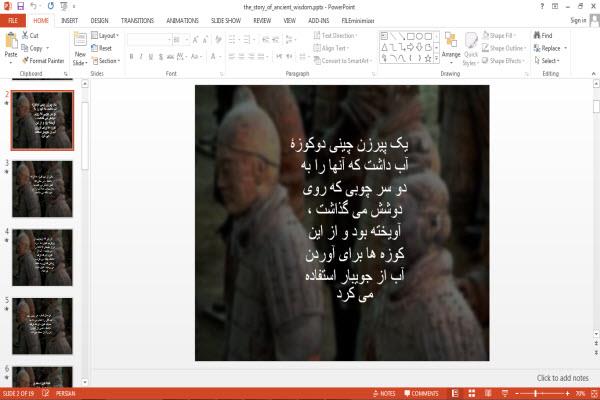The image size is (600, 400).
Task: Open the Shape Outline dropdown
Action: point(504,48)
